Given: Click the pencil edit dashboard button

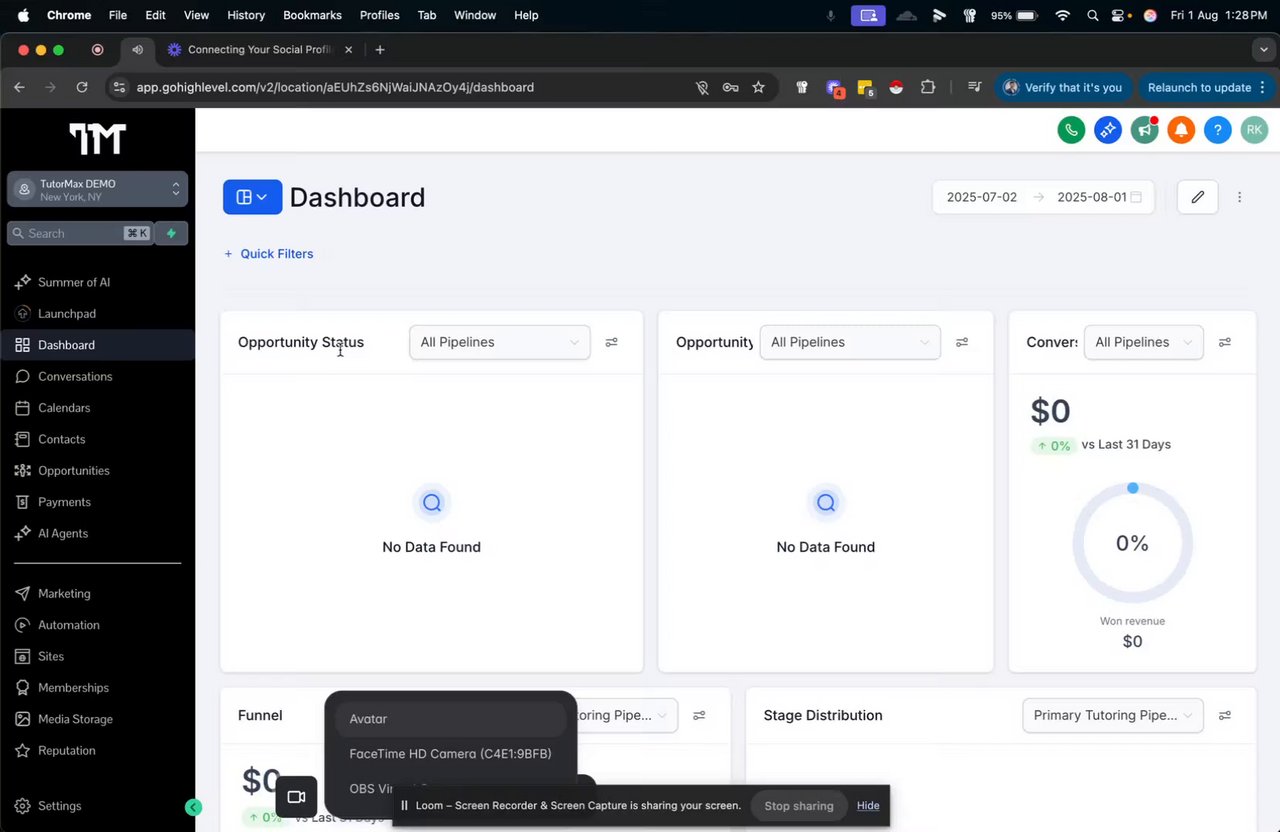Looking at the screenshot, I should coord(1198,197).
